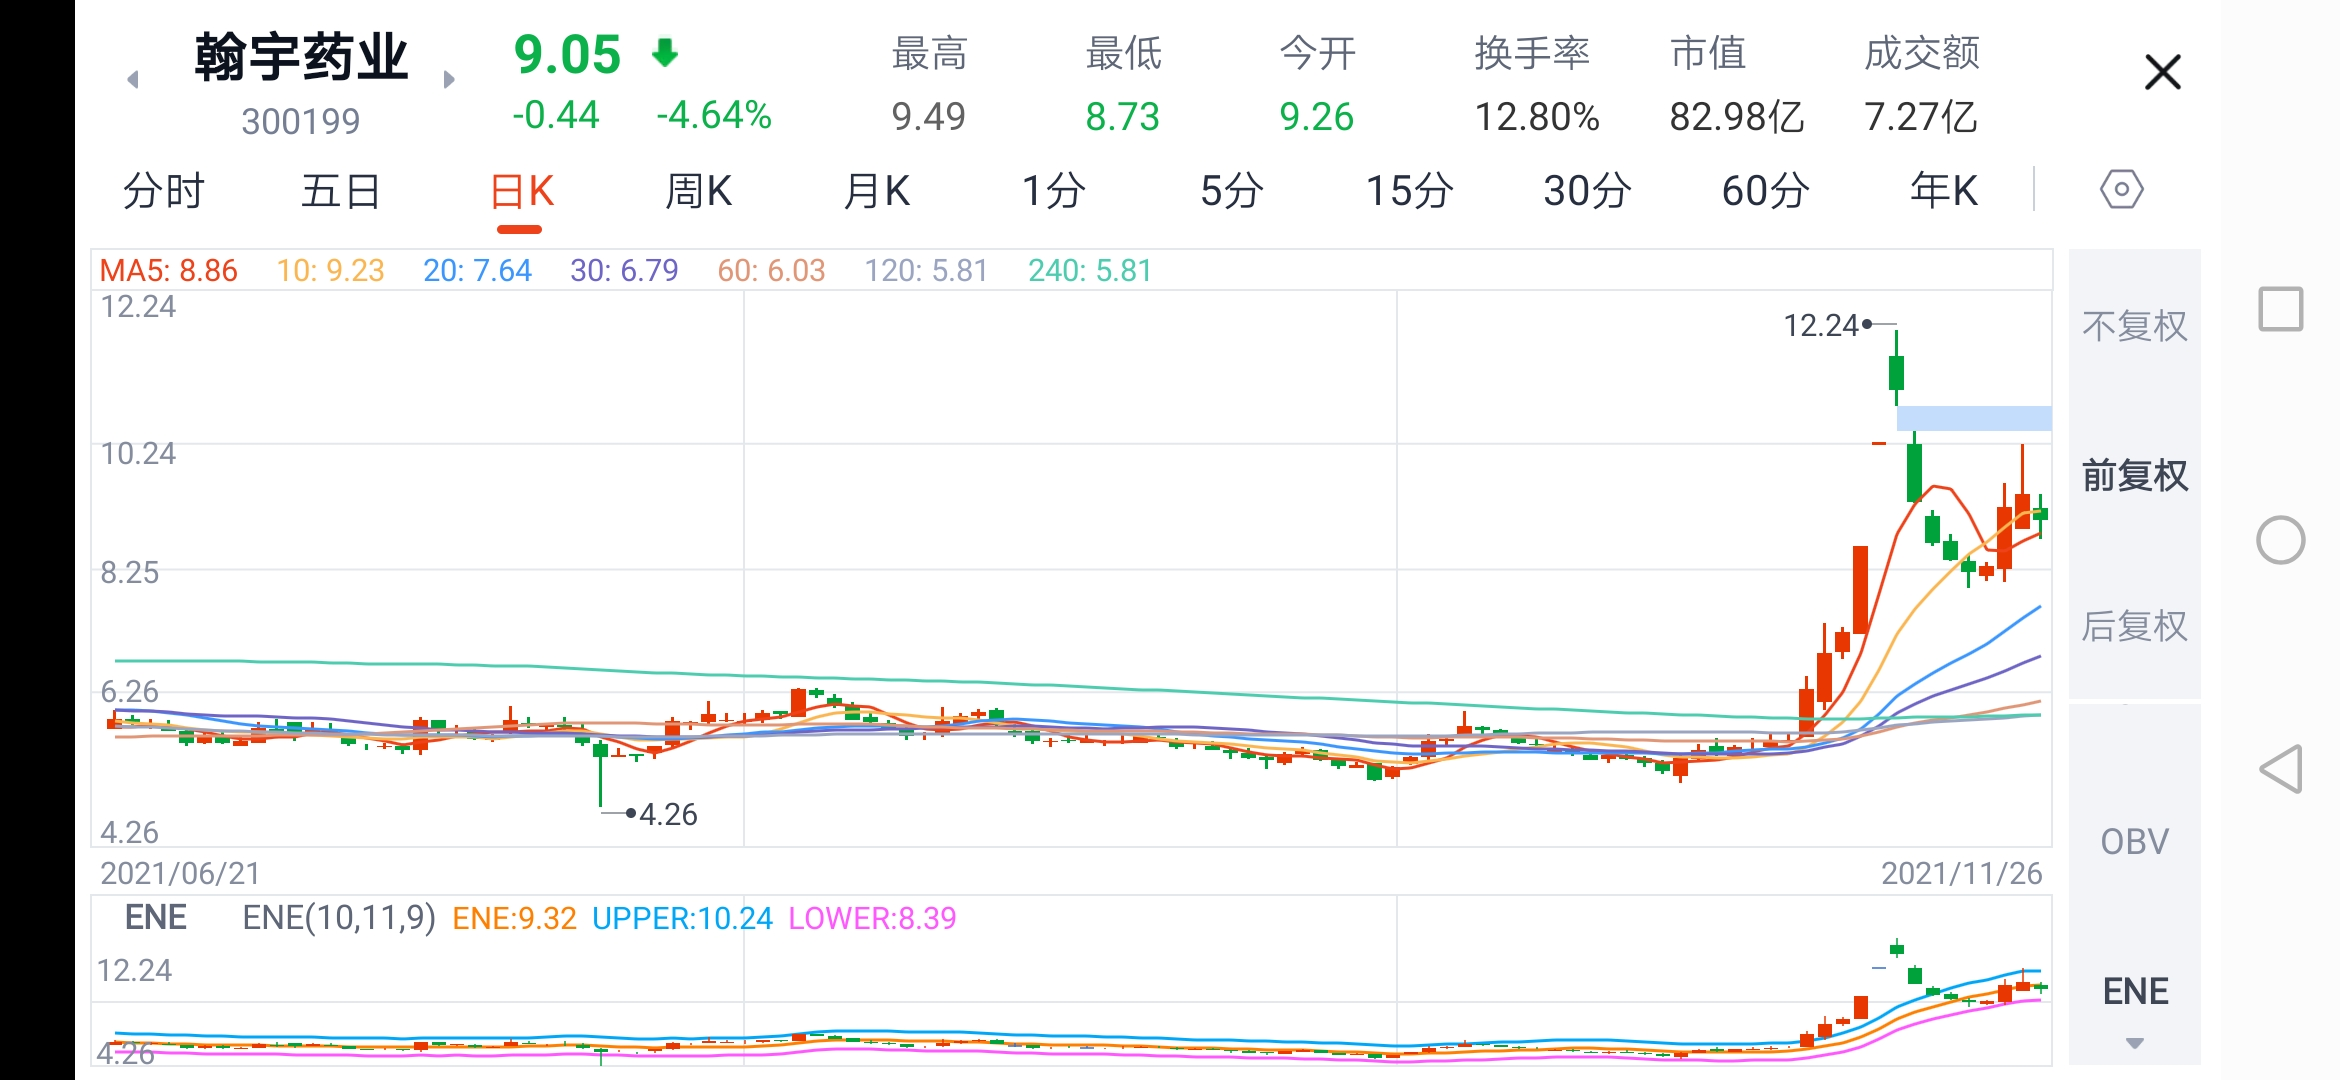Switch to 60分 chart tab
Viewport: 2340px width, 1080px height.
[x=1765, y=190]
